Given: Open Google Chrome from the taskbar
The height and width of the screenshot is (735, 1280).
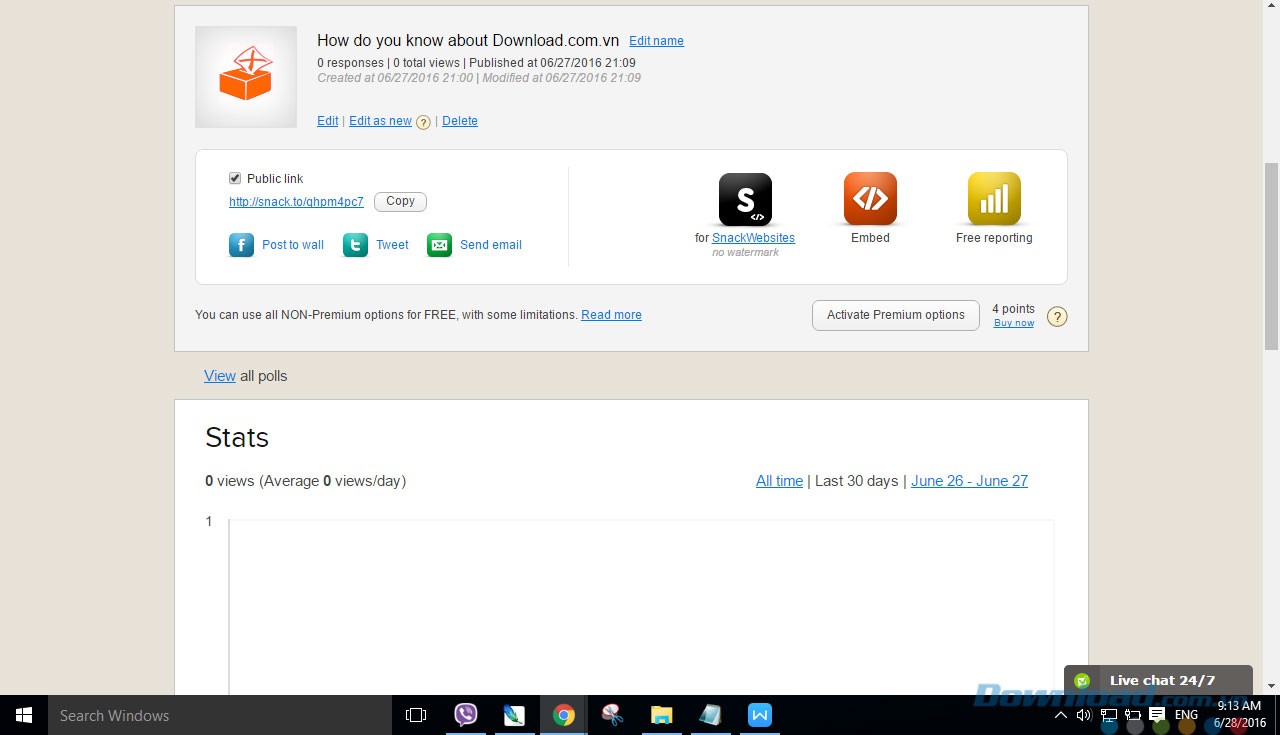Looking at the screenshot, I should point(564,715).
